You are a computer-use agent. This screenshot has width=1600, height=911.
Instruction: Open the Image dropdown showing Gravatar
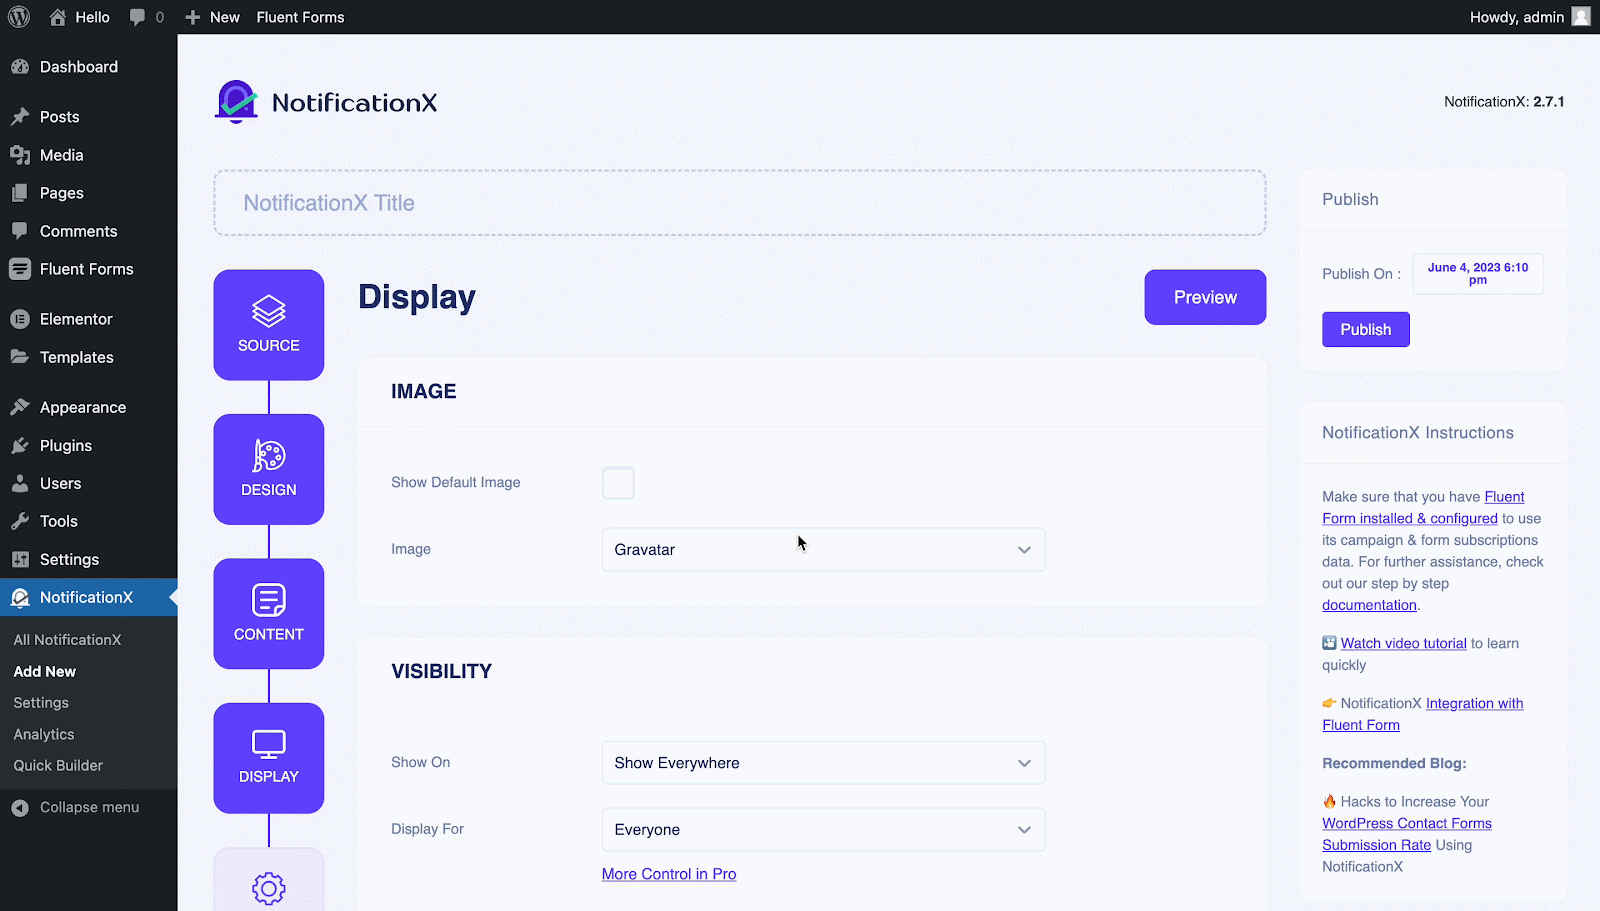(x=824, y=550)
